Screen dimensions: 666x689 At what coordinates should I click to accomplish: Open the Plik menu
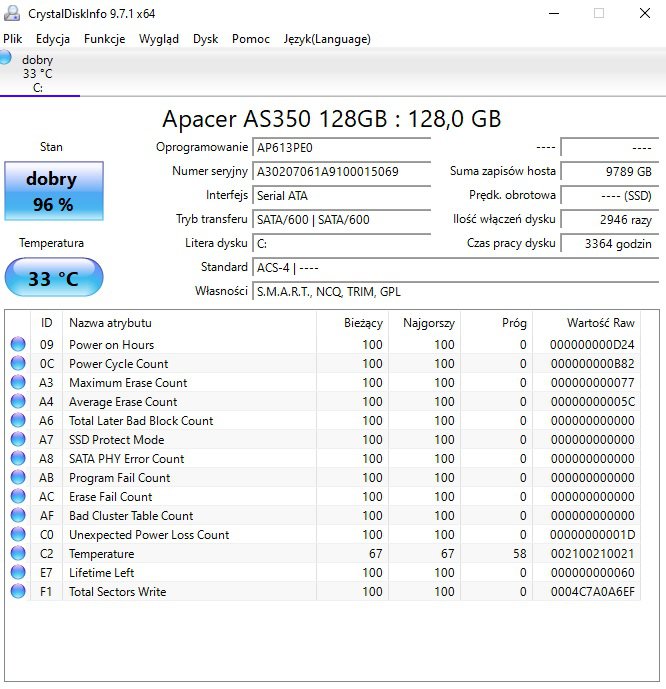coord(12,39)
